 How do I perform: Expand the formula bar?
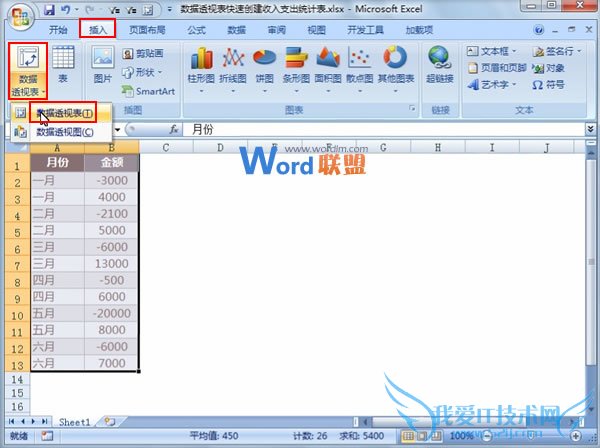[590, 129]
